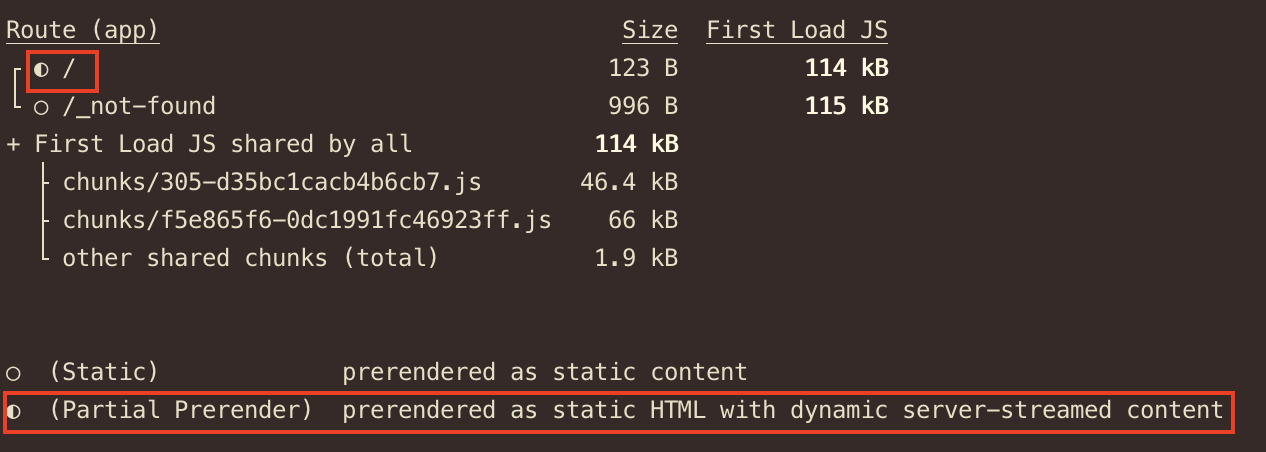Click the /_not-found route entry

139,107
